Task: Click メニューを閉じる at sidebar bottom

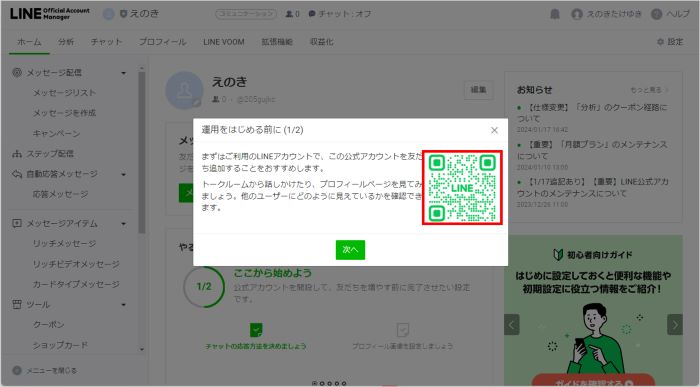Action: [x=45, y=370]
